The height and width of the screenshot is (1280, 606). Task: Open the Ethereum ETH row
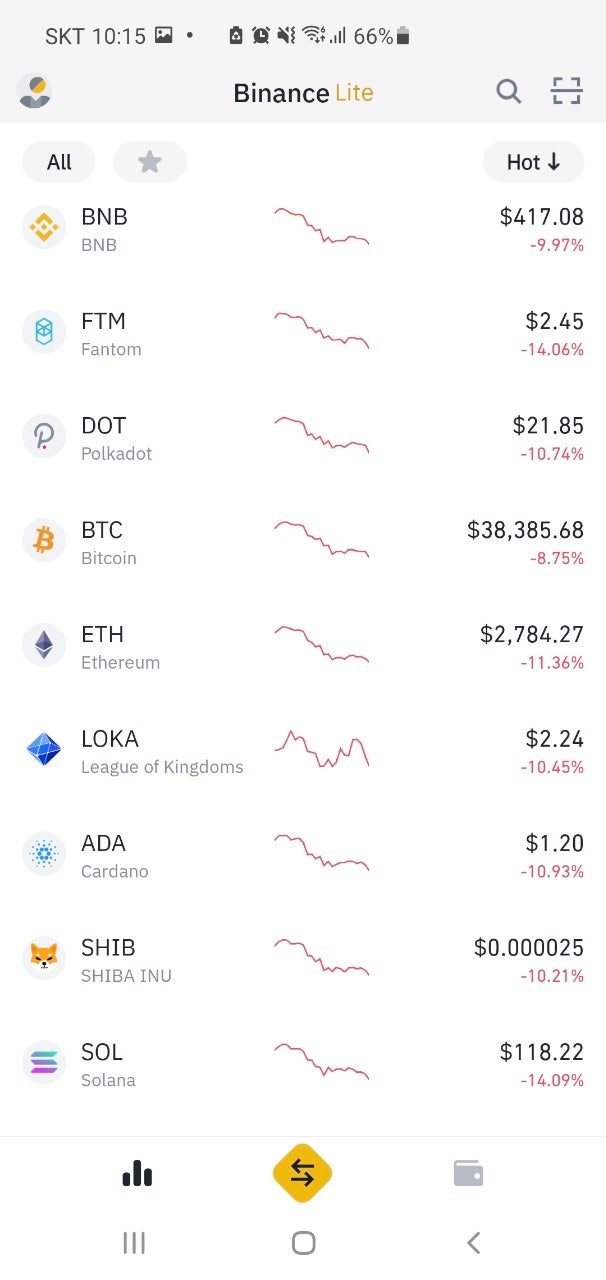point(303,646)
